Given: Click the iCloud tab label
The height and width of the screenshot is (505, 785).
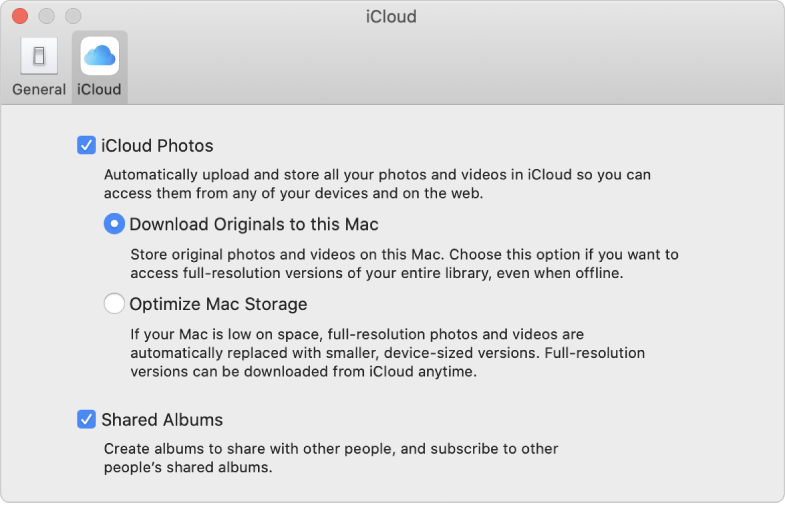Looking at the screenshot, I should click(99, 89).
